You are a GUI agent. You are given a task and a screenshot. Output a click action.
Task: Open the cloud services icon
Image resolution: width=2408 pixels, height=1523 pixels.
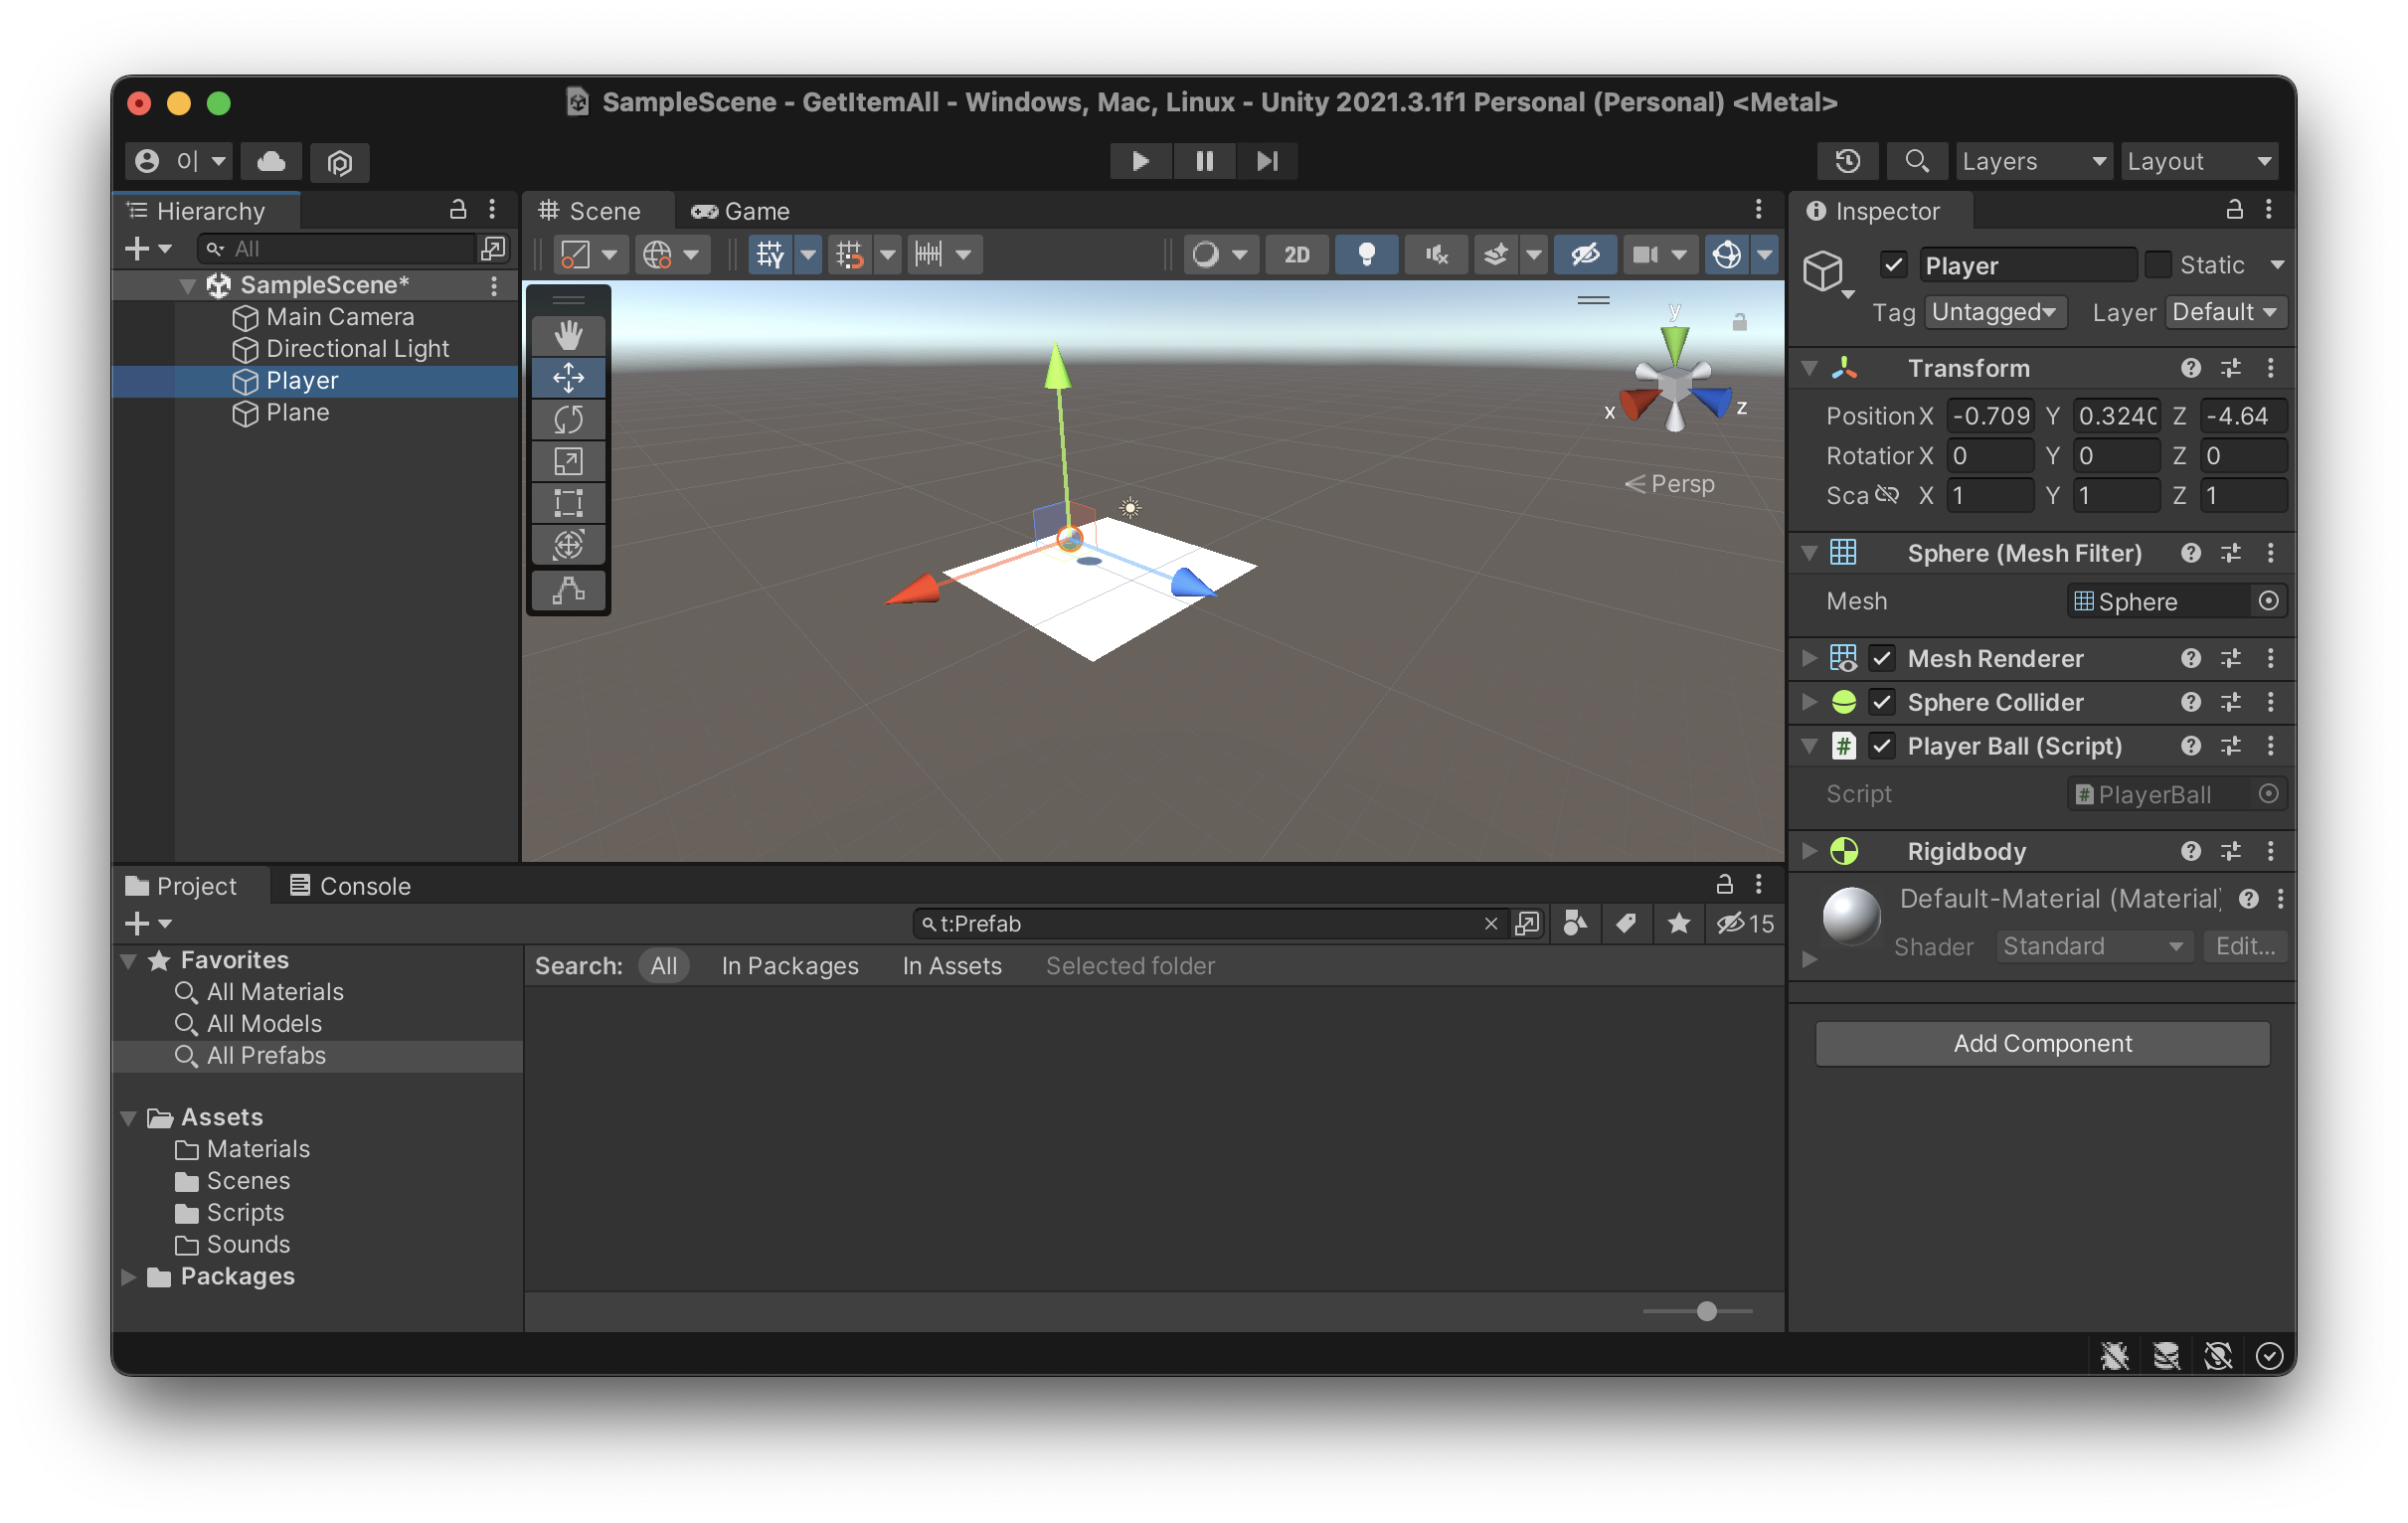coord(271,161)
